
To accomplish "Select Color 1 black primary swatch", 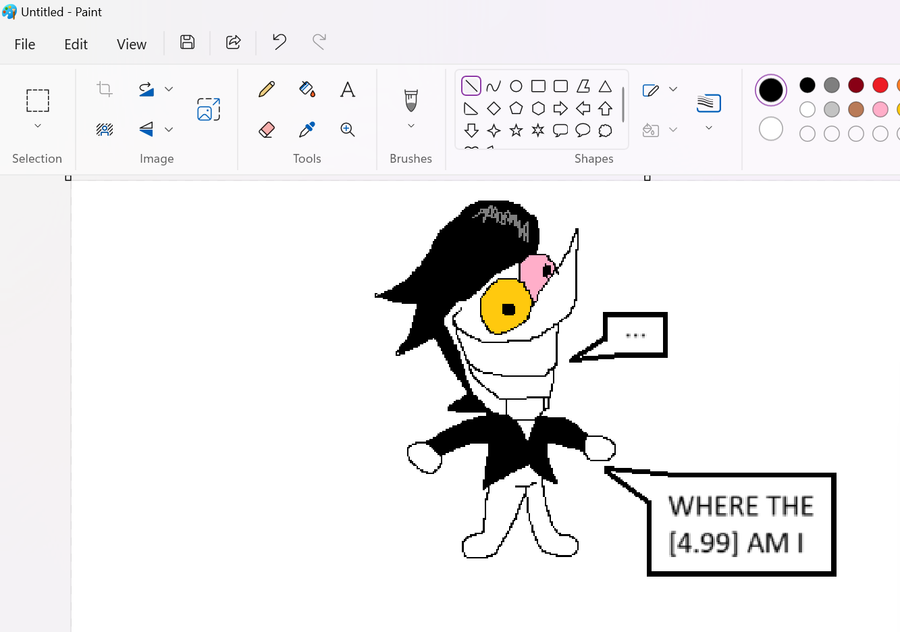I will point(771,90).
